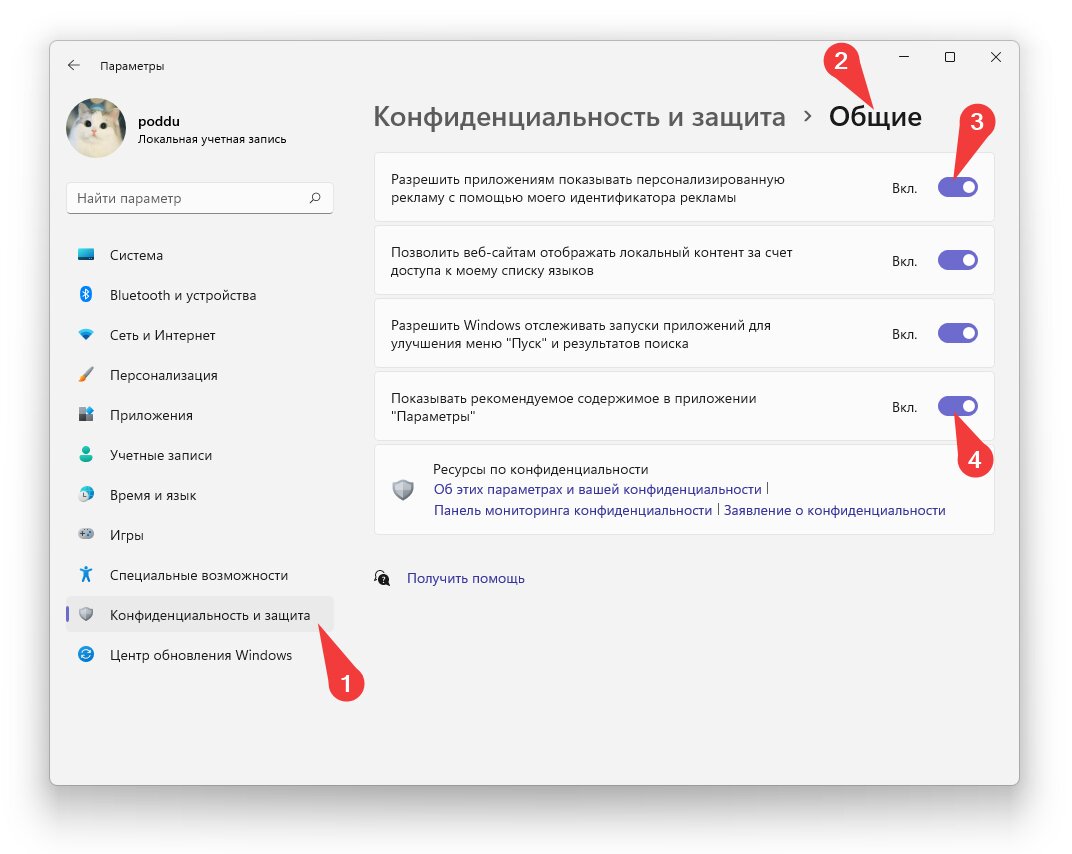Maximize the Параметры window
The width and height of the screenshot is (1072, 854).
click(950, 57)
